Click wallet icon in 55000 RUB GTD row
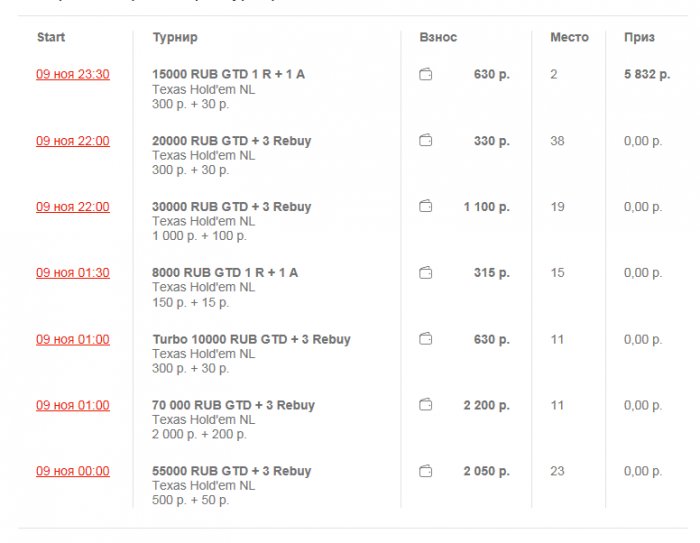This screenshot has height=543, width=700. pyautogui.click(x=426, y=471)
